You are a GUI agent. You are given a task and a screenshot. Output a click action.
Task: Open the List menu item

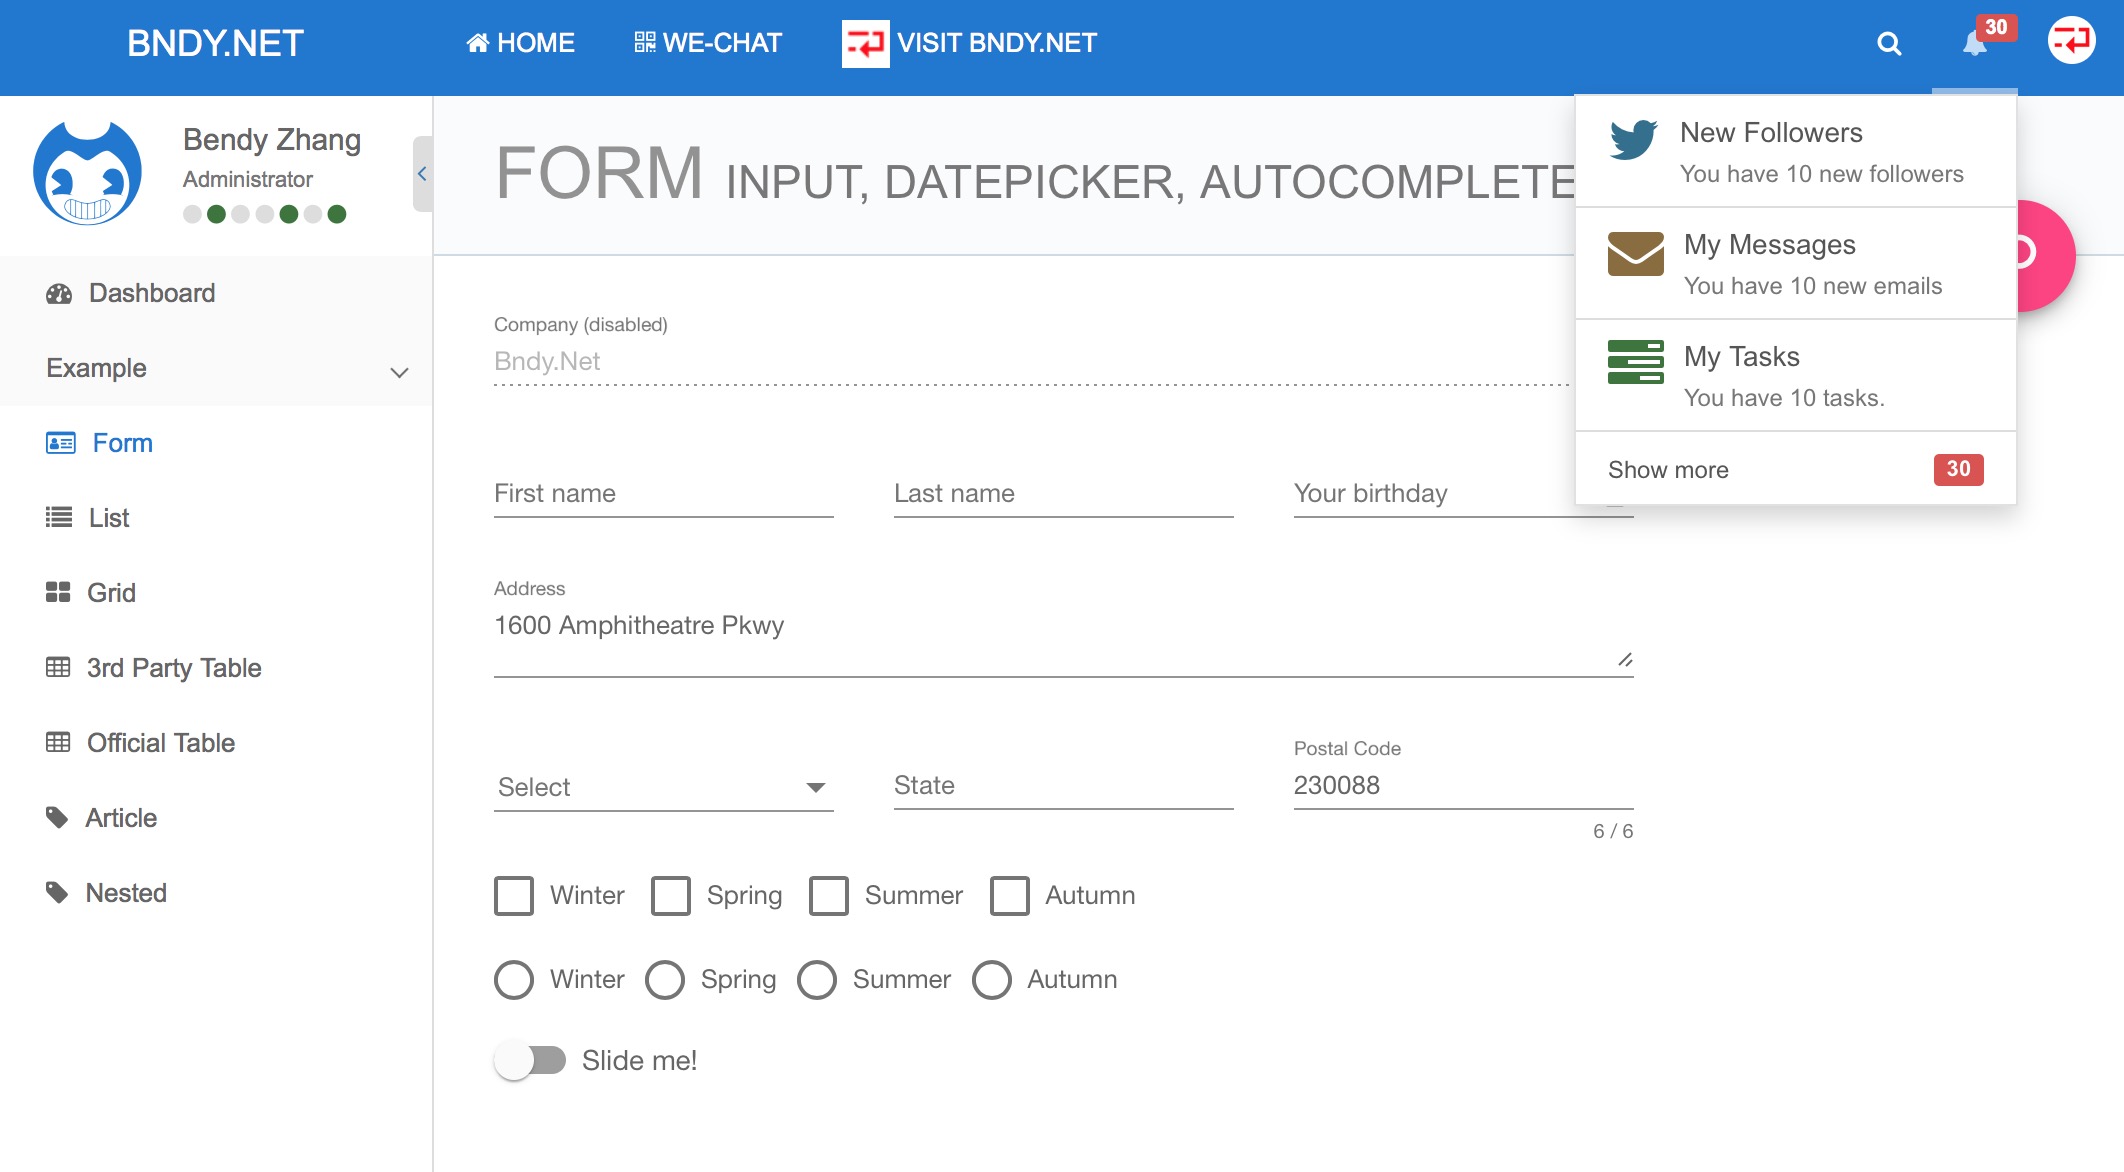pyautogui.click(x=108, y=518)
